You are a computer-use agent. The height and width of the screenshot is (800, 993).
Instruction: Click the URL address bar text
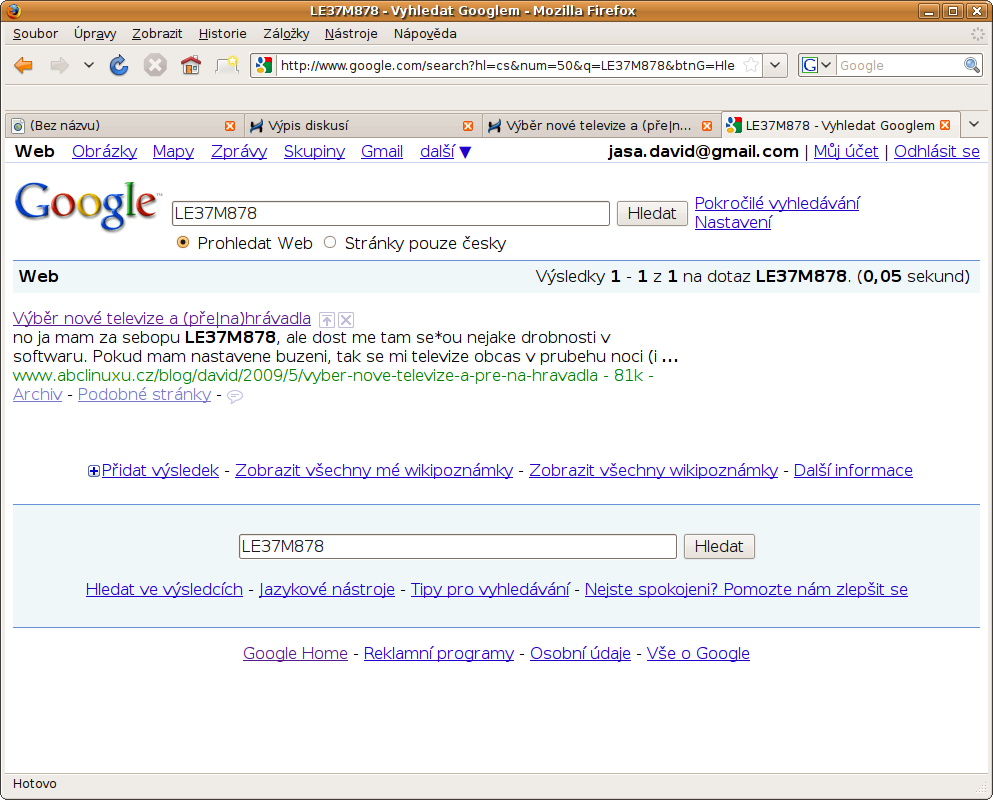pyautogui.click(x=507, y=65)
